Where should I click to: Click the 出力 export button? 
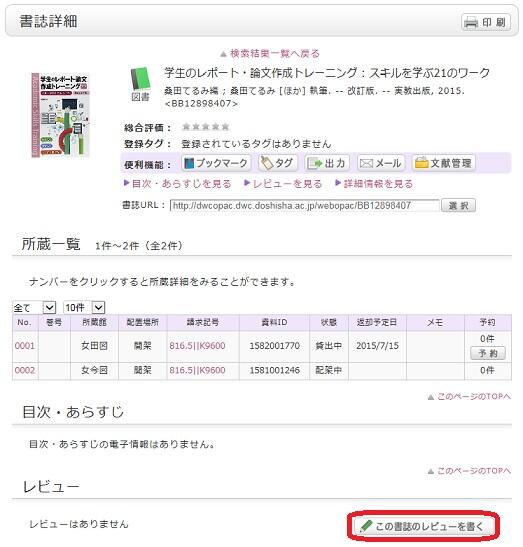(327, 163)
